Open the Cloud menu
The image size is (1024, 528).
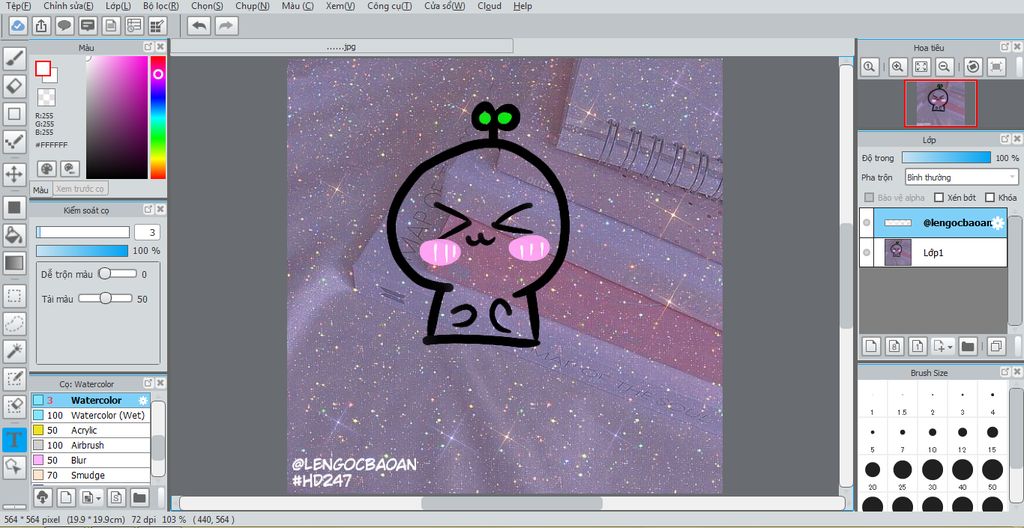pyautogui.click(x=489, y=6)
